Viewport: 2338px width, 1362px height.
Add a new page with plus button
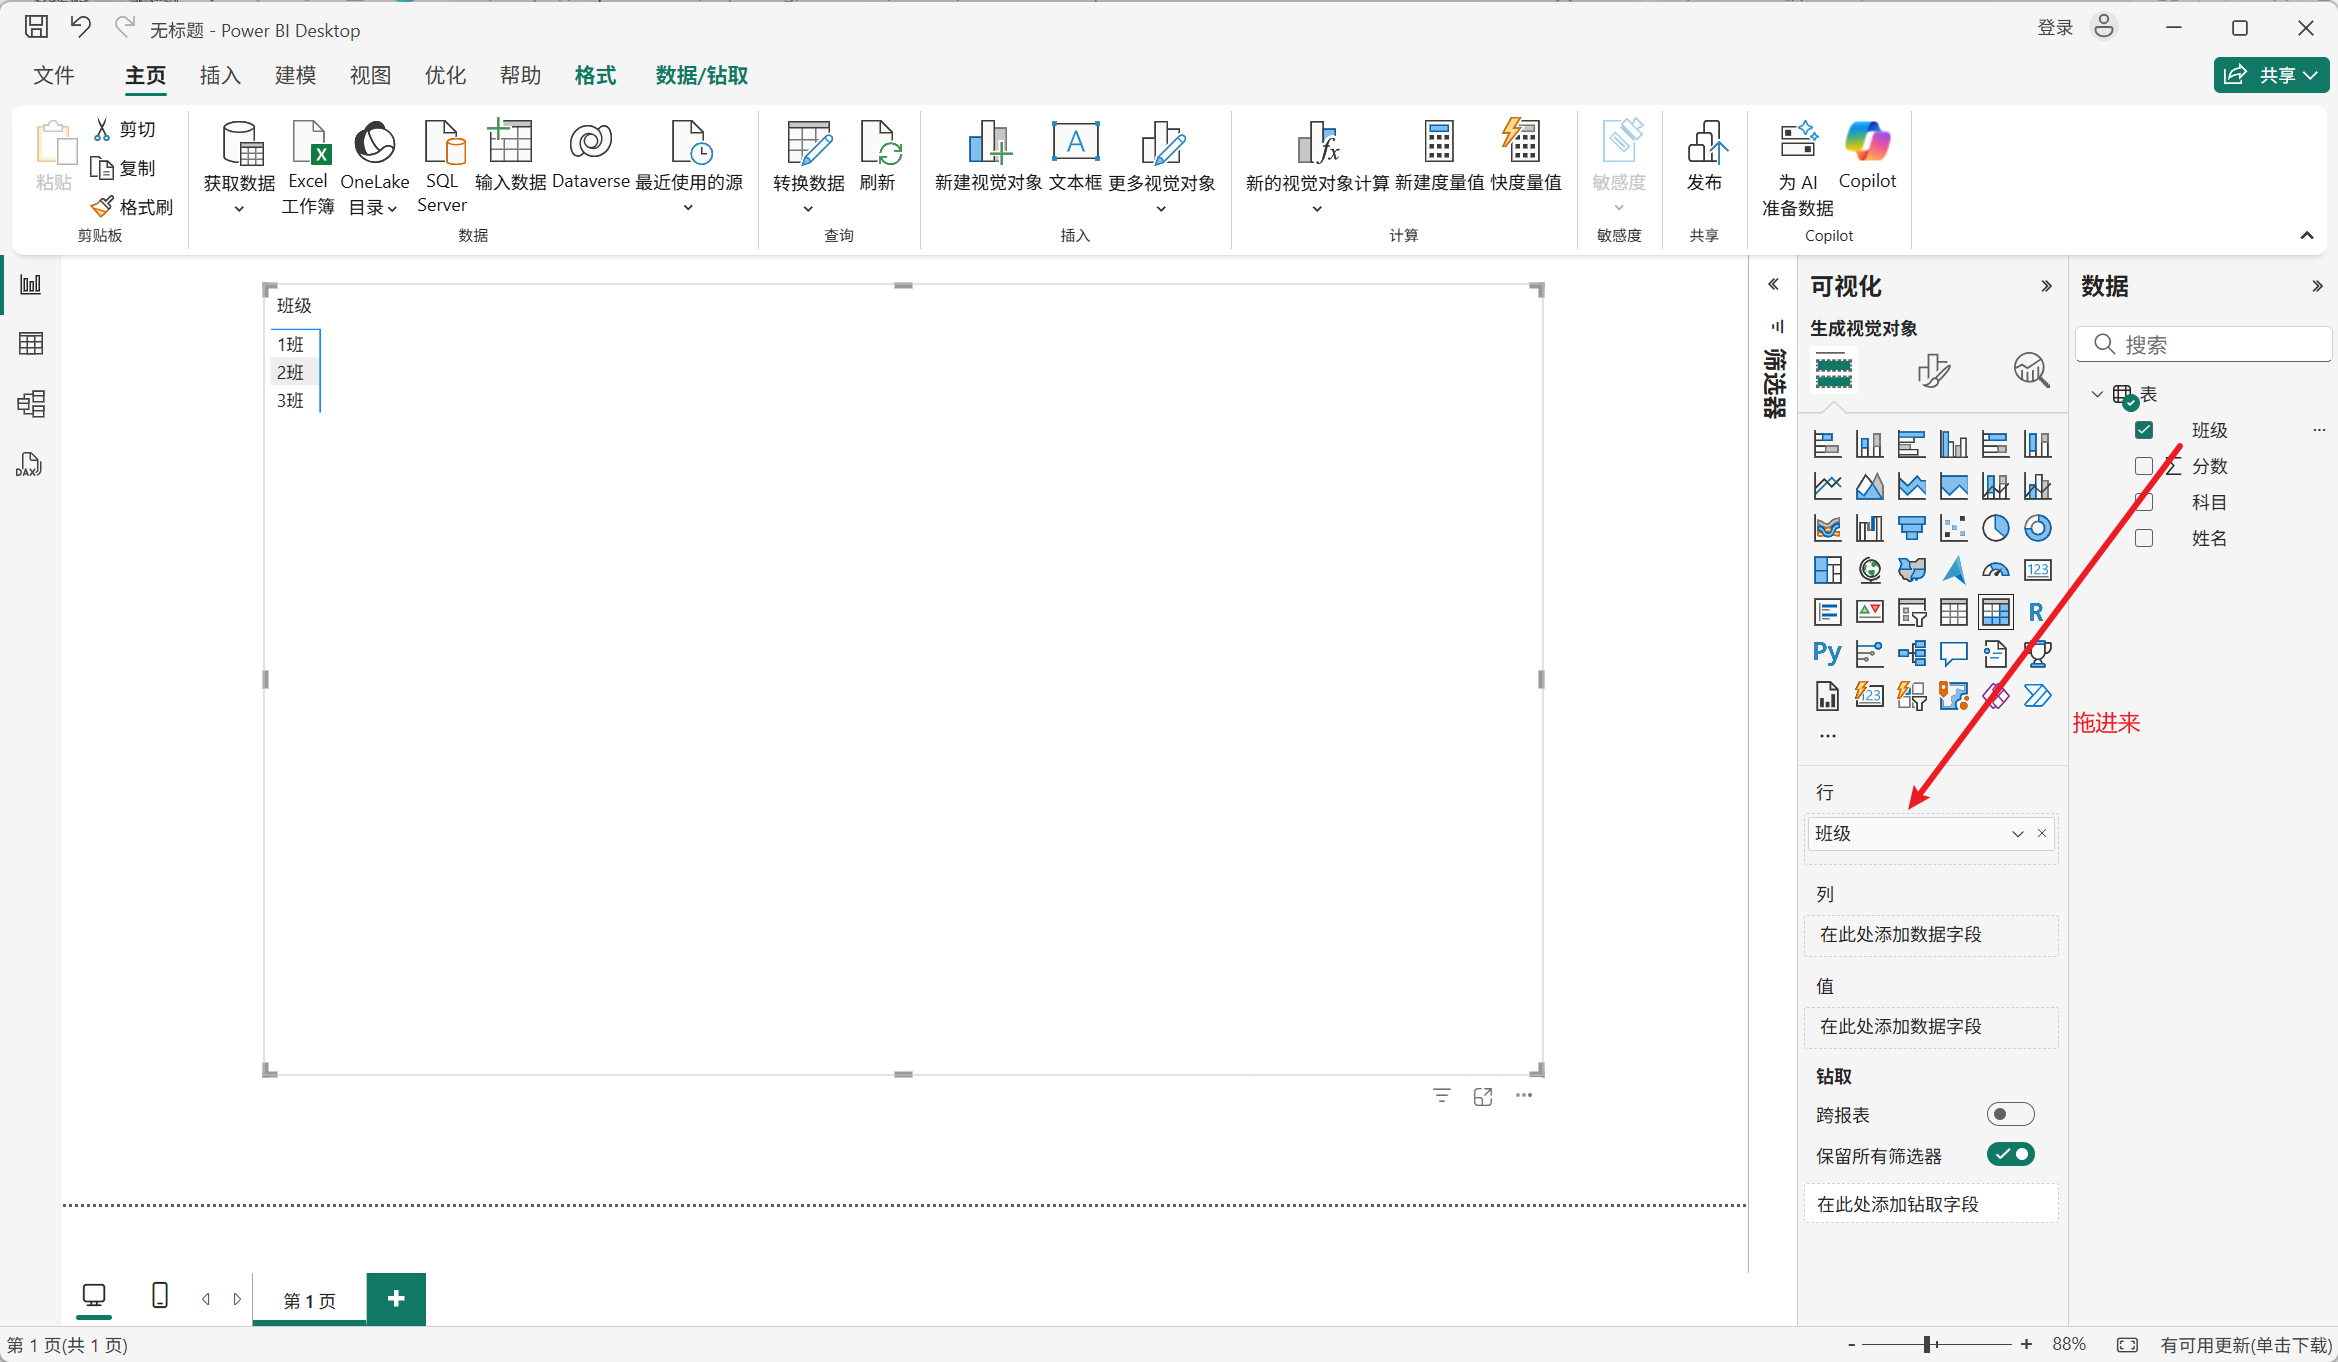pyautogui.click(x=396, y=1298)
